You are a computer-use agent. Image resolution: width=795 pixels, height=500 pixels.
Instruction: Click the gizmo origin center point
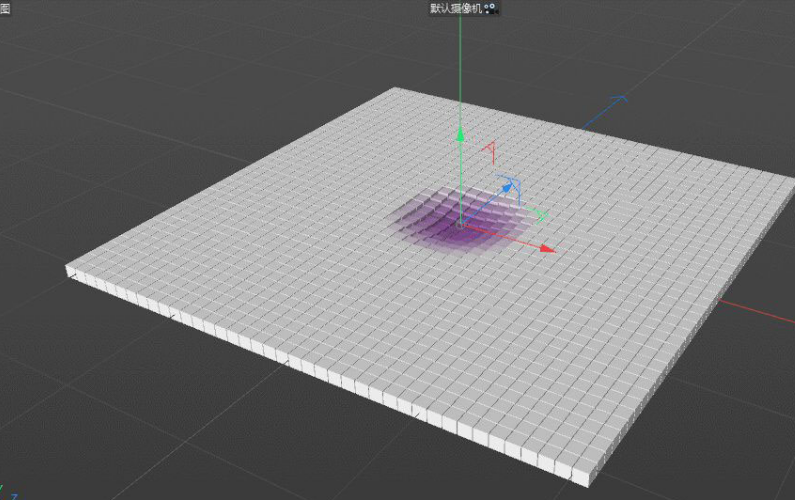coord(460,224)
